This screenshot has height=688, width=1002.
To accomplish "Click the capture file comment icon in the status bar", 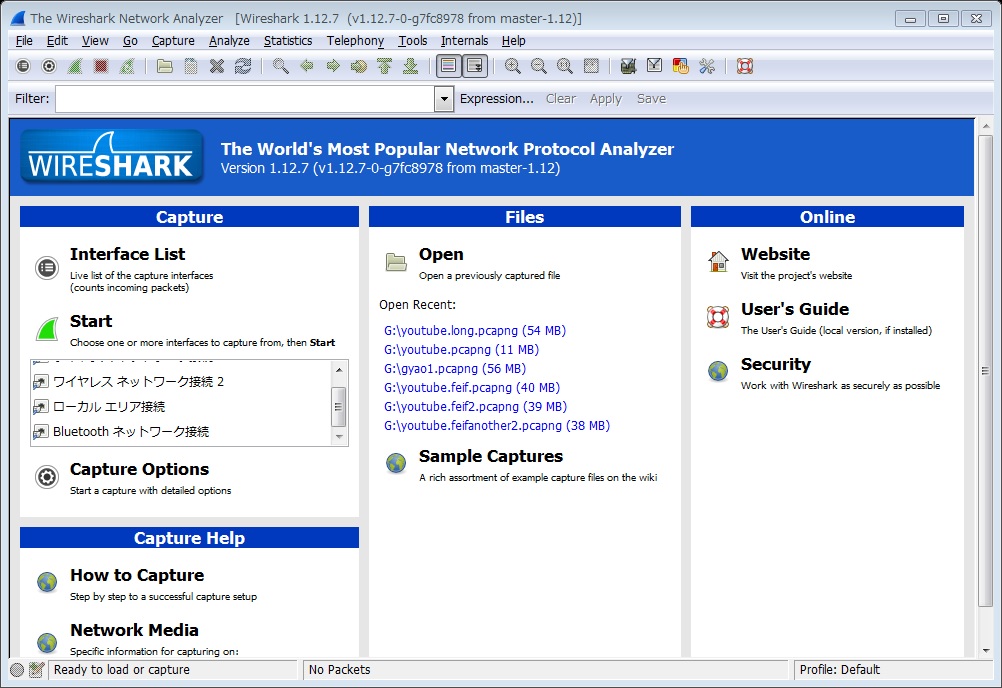I will pos(36,669).
